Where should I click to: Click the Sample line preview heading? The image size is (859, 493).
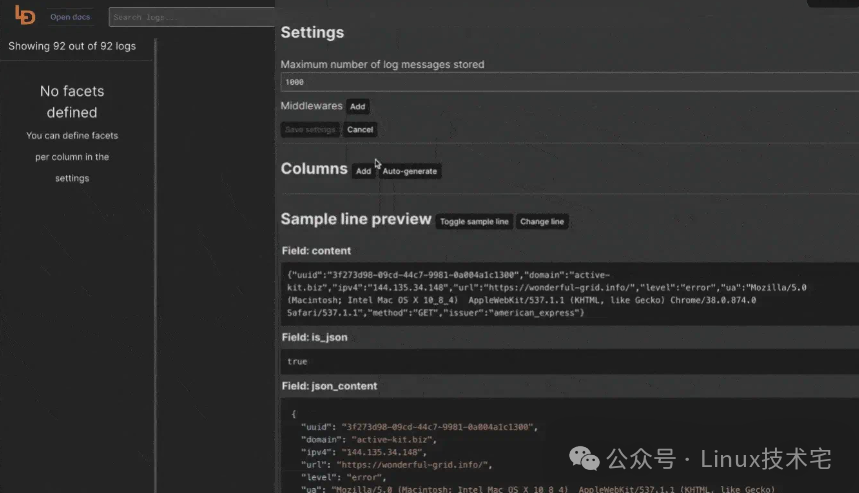[x=356, y=219]
